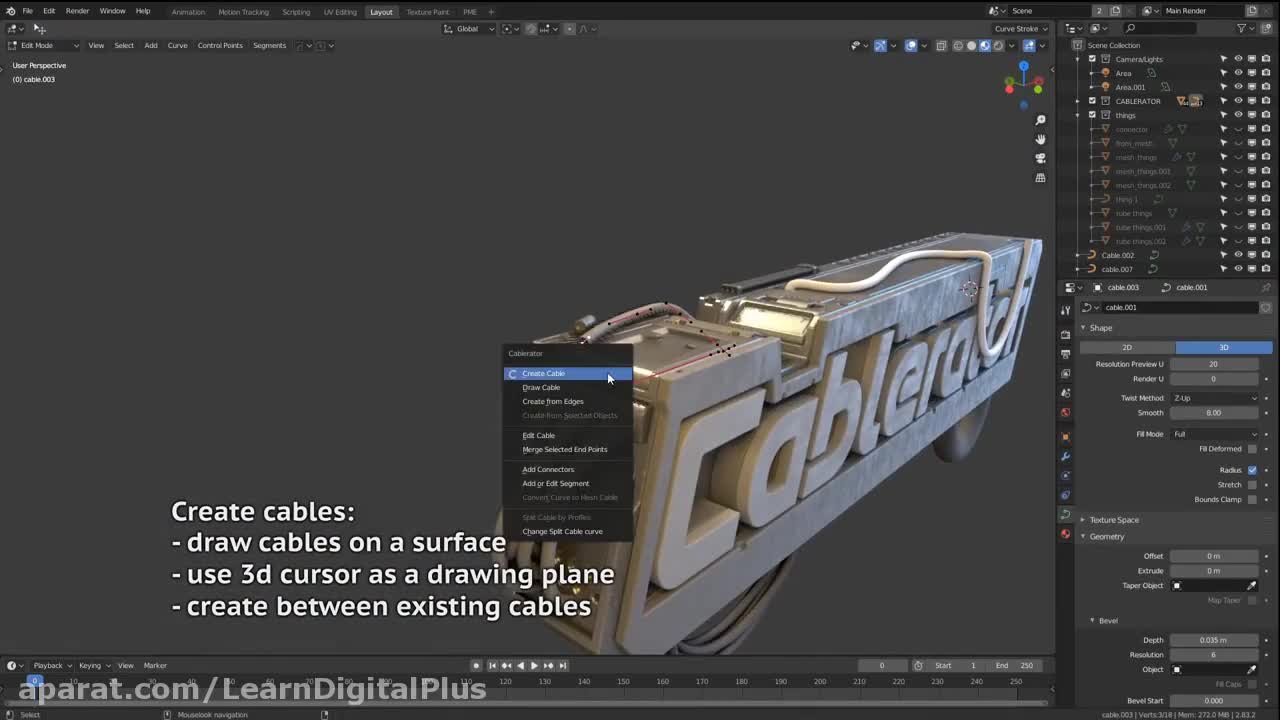1280x720 pixels.
Task: Choose Draw Cable from Cablerator menu
Action: point(541,387)
